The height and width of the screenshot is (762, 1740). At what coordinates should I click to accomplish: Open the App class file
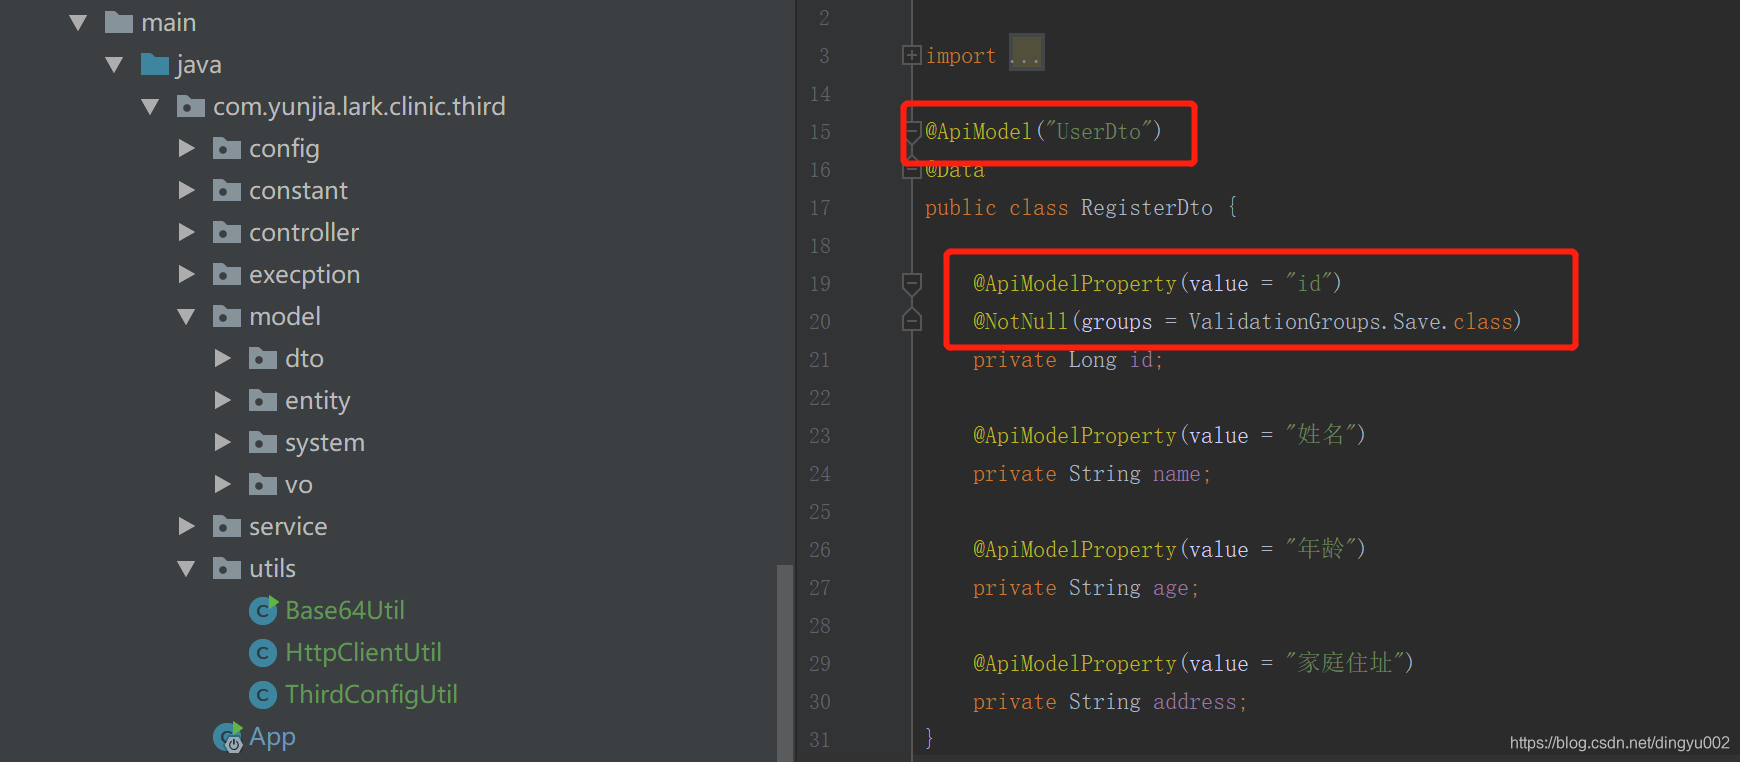(x=272, y=737)
